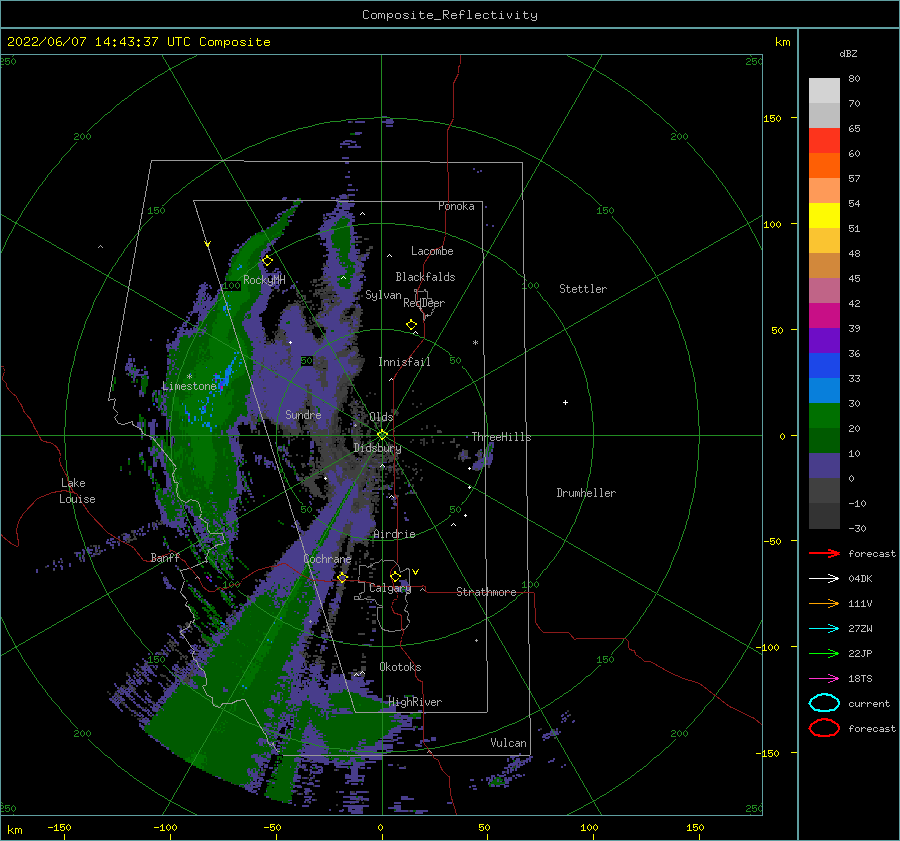
Task: Click the Olds label near radar center
Action: click(x=381, y=417)
